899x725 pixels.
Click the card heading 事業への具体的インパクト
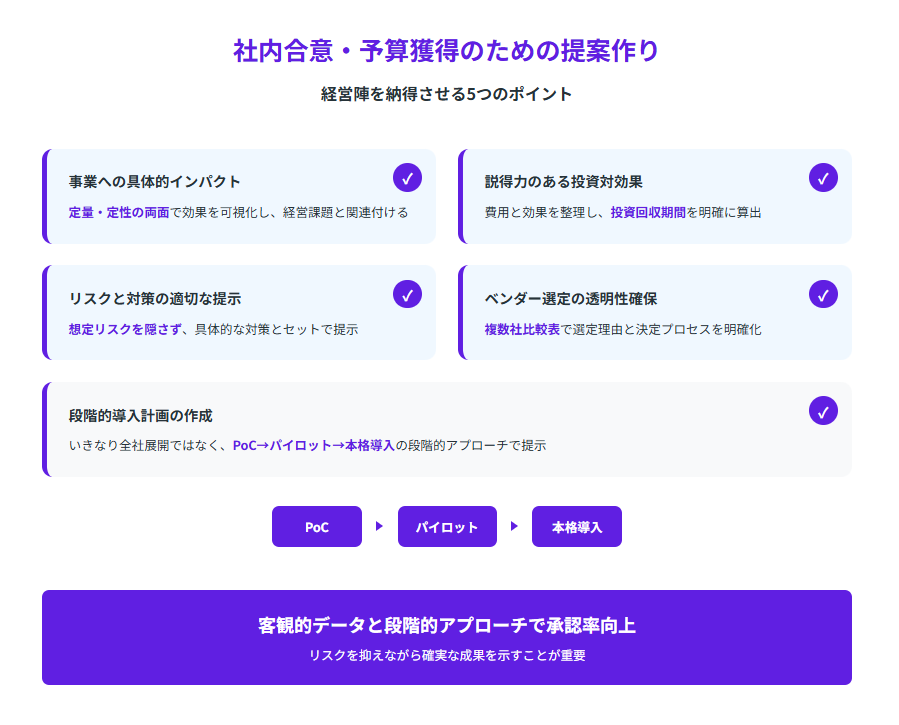[155, 182]
